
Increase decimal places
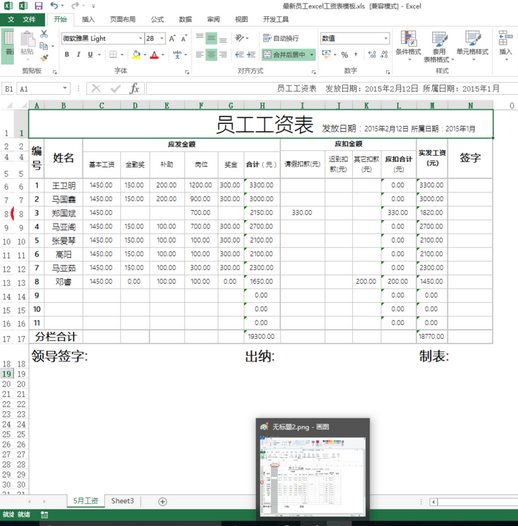tap(372, 54)
